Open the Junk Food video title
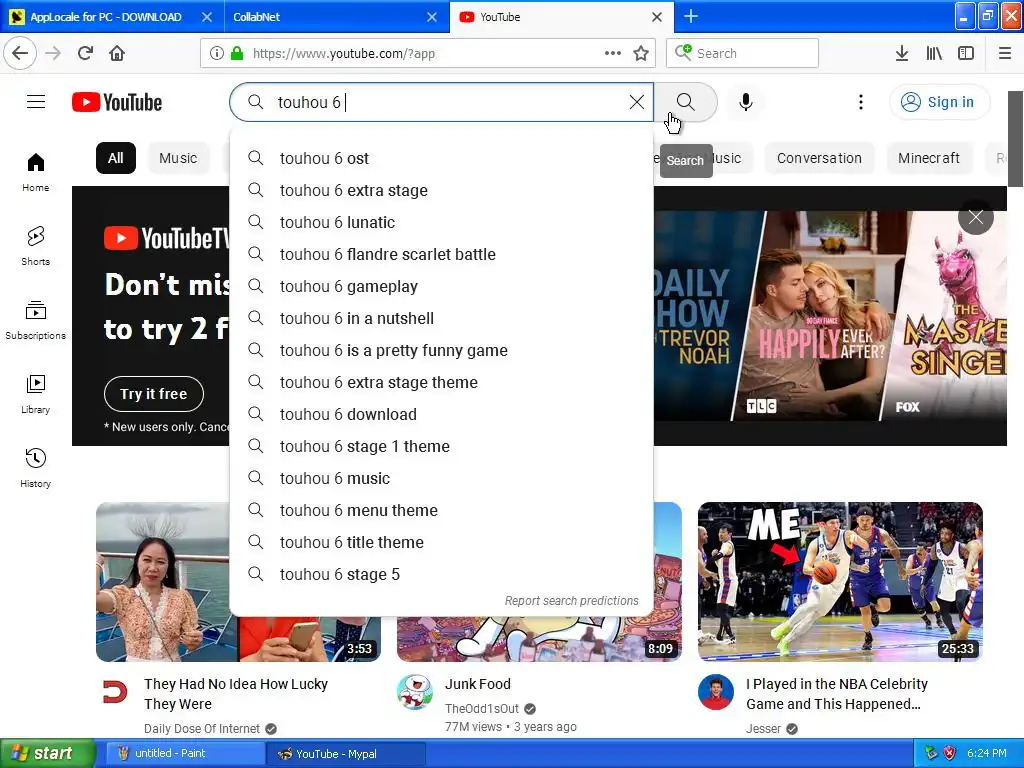The width and height of the screenshot is (1024, 768). [x=477, y=684]
